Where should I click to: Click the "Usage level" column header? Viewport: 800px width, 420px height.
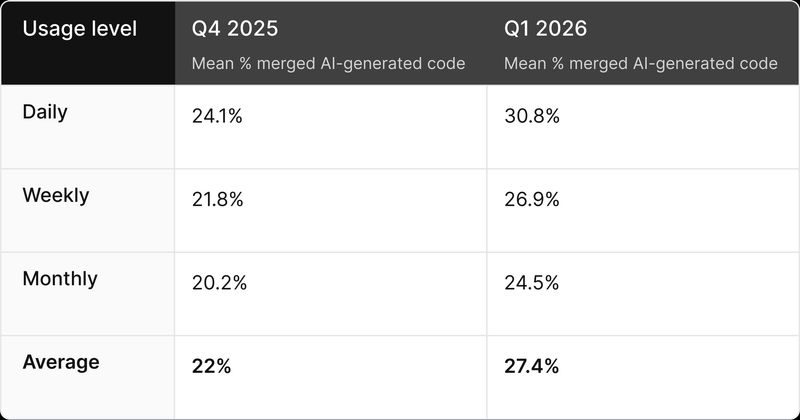tap(79, 28)
